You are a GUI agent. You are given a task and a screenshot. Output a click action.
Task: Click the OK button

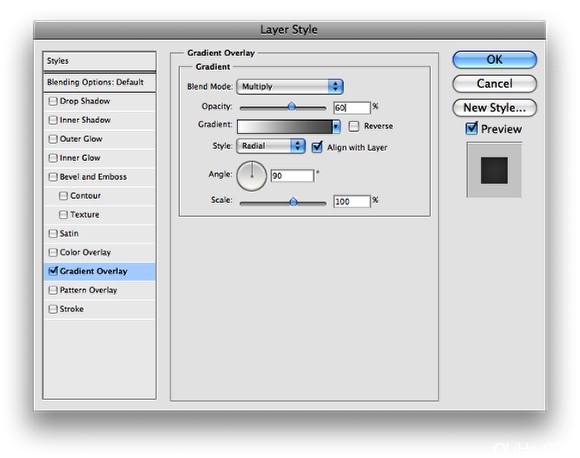coord(494,60)
